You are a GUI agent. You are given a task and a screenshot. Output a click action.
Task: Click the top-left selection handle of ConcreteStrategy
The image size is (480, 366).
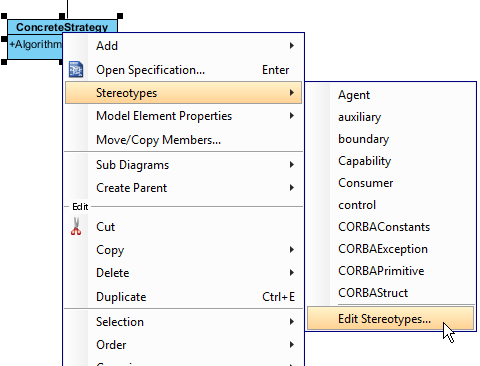tap(4, 16)
